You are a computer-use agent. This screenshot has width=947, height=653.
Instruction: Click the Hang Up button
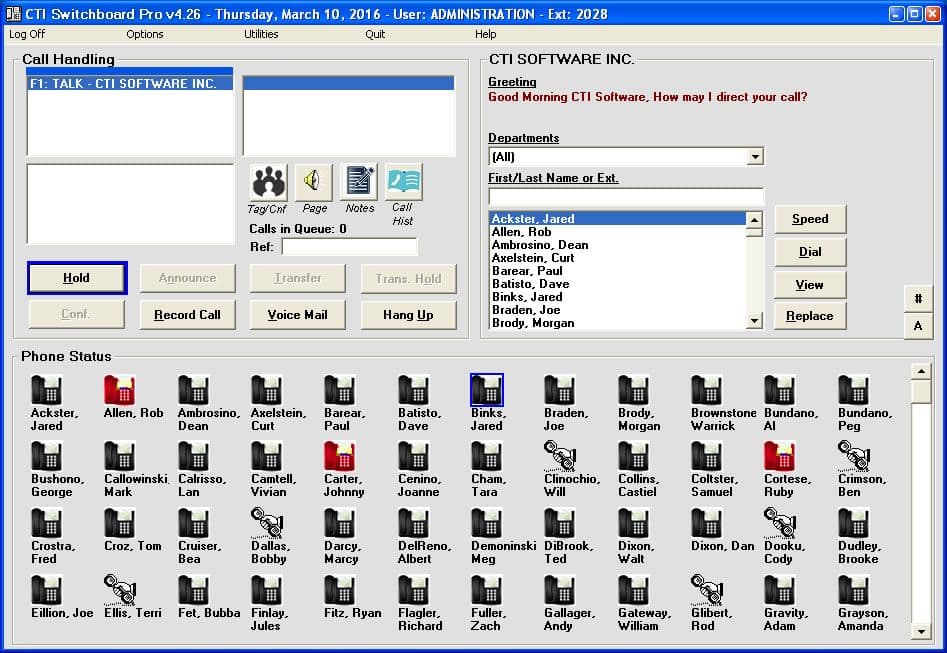(x=408, y=314)
